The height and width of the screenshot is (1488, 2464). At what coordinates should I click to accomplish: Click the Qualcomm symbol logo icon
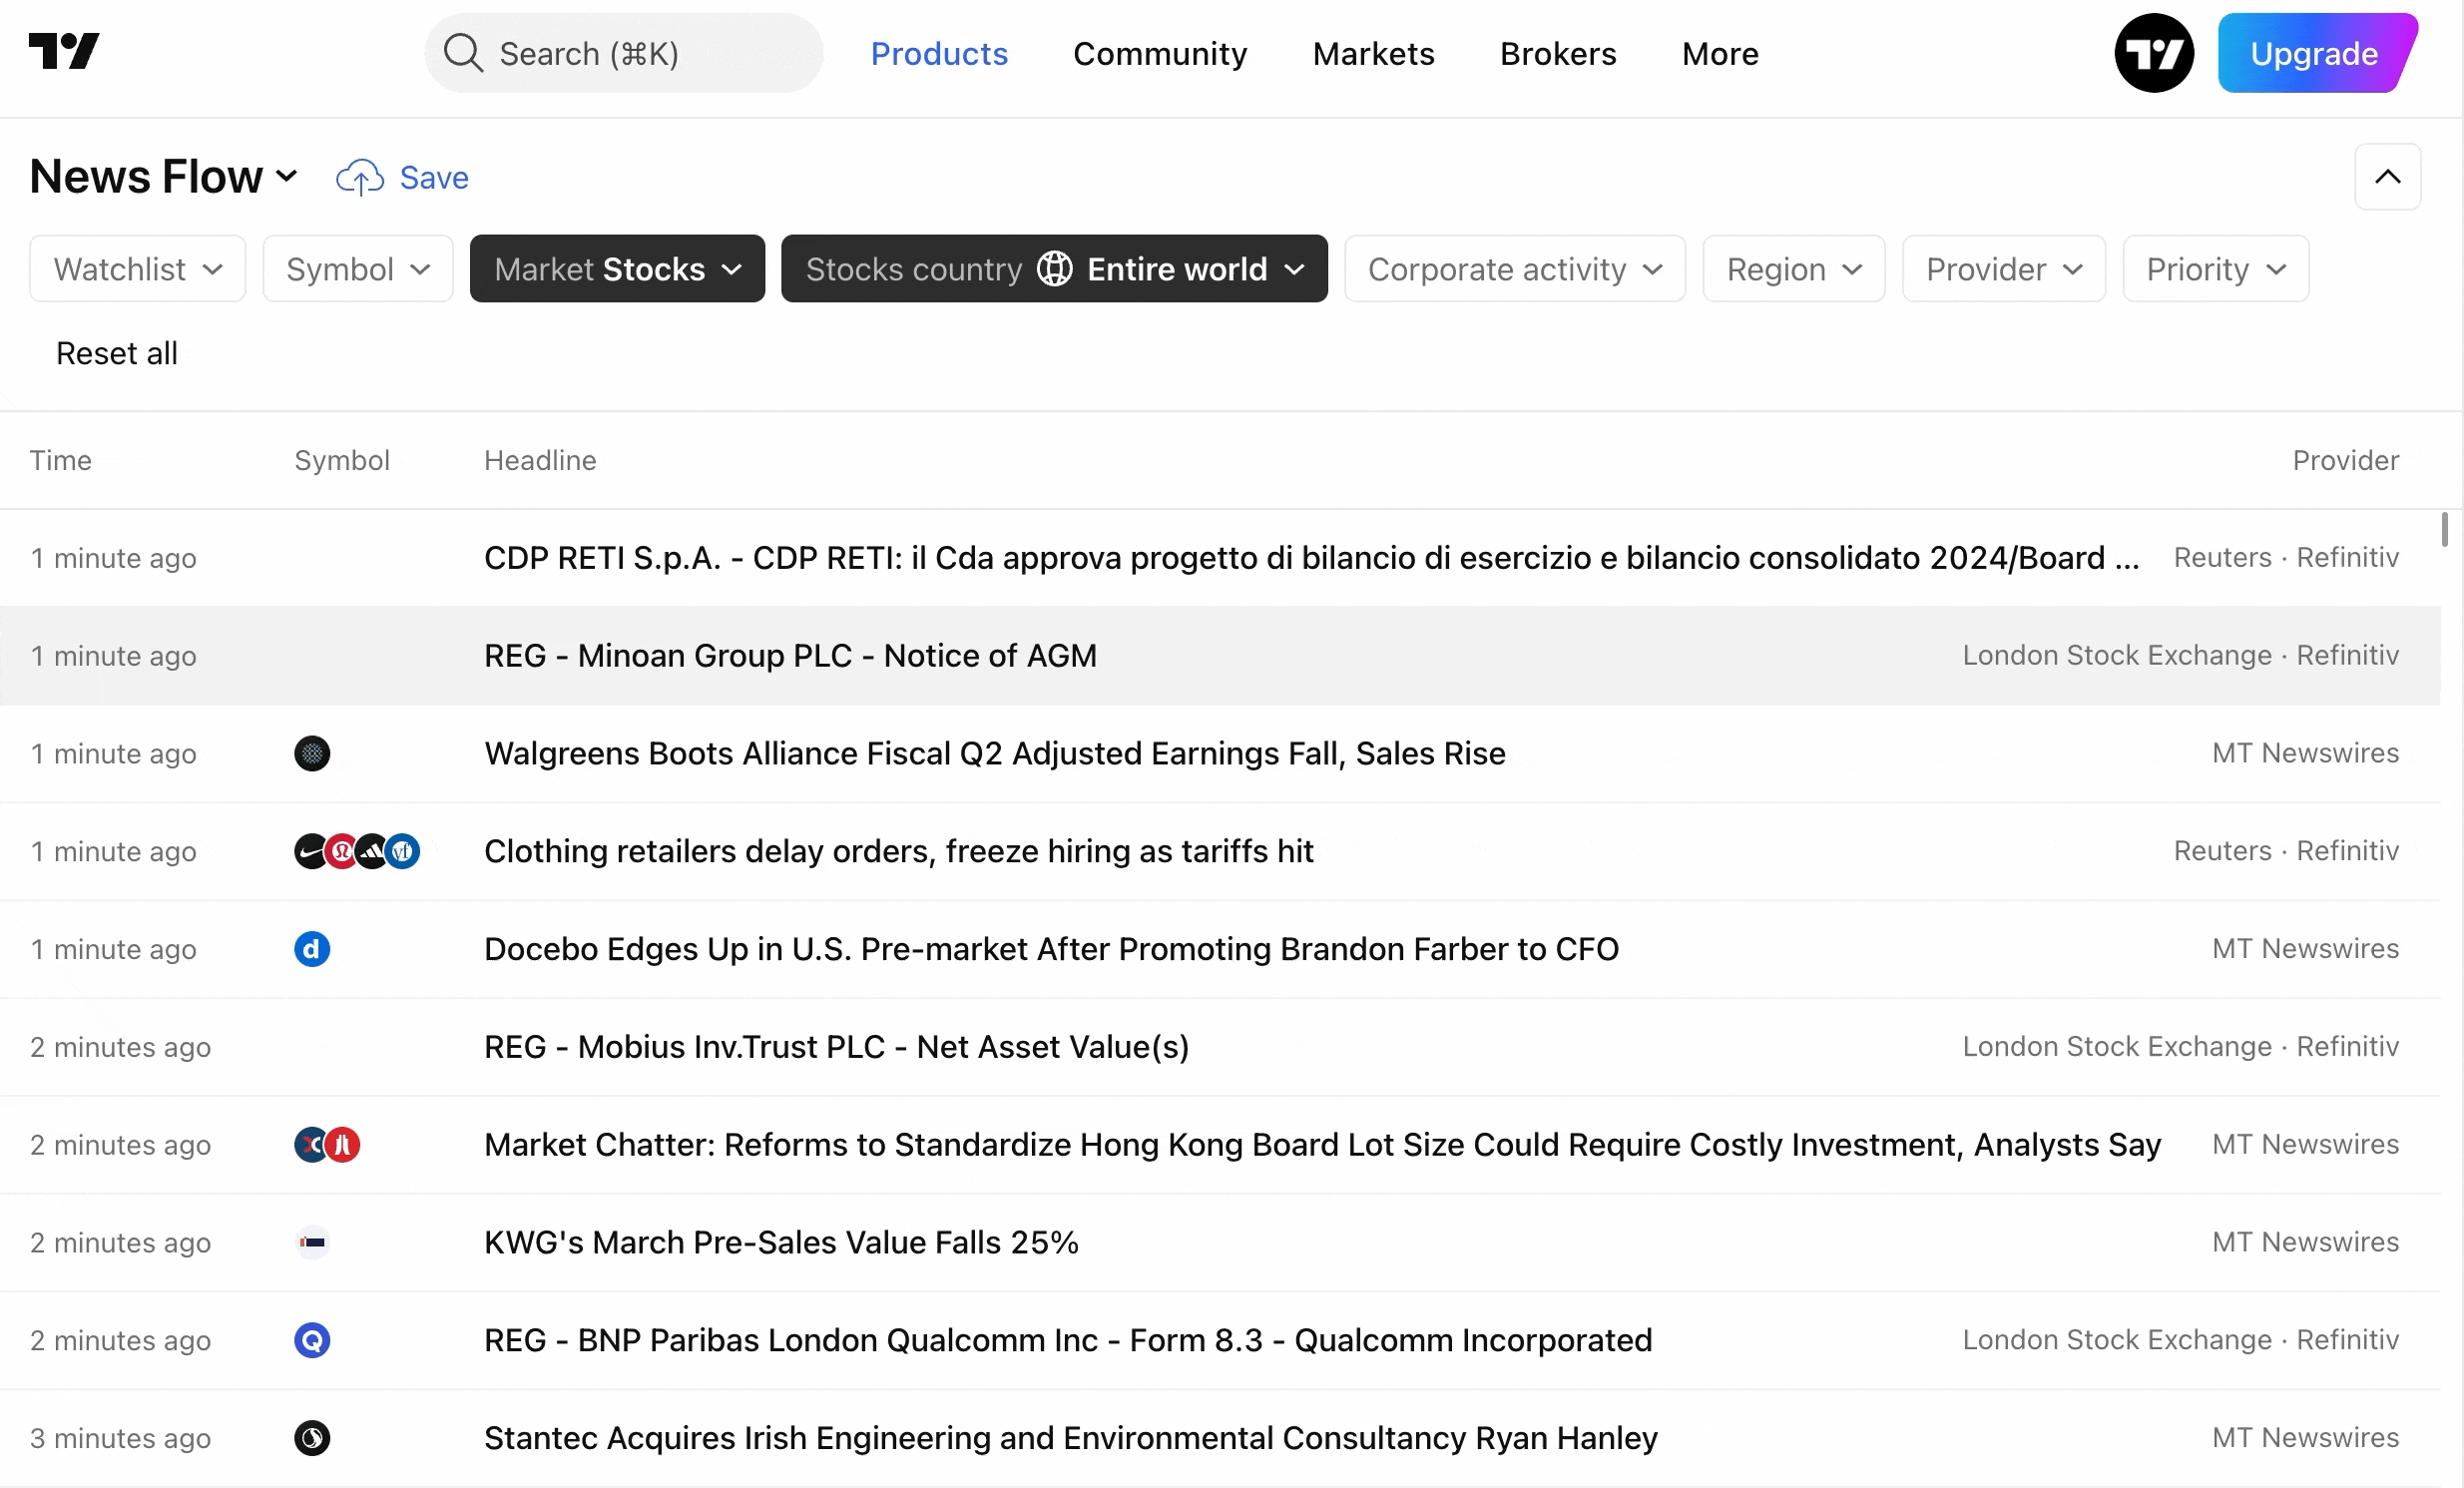pyautogui.click(x=312, y=1340)
